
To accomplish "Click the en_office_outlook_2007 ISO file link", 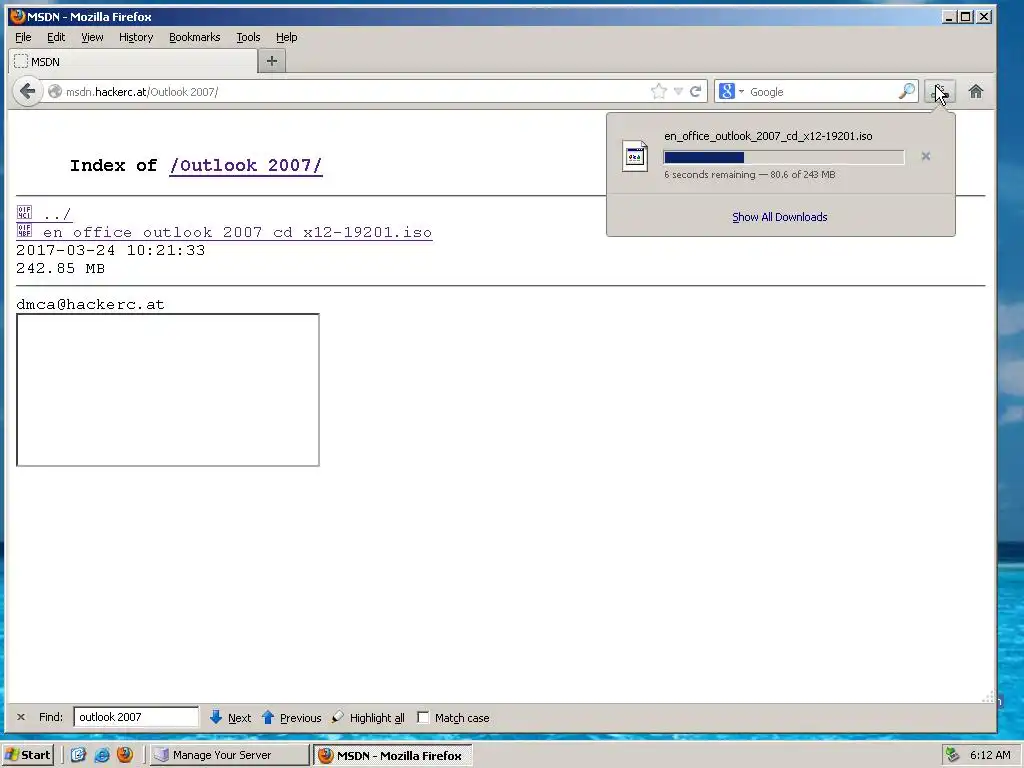I will [238, 232].
